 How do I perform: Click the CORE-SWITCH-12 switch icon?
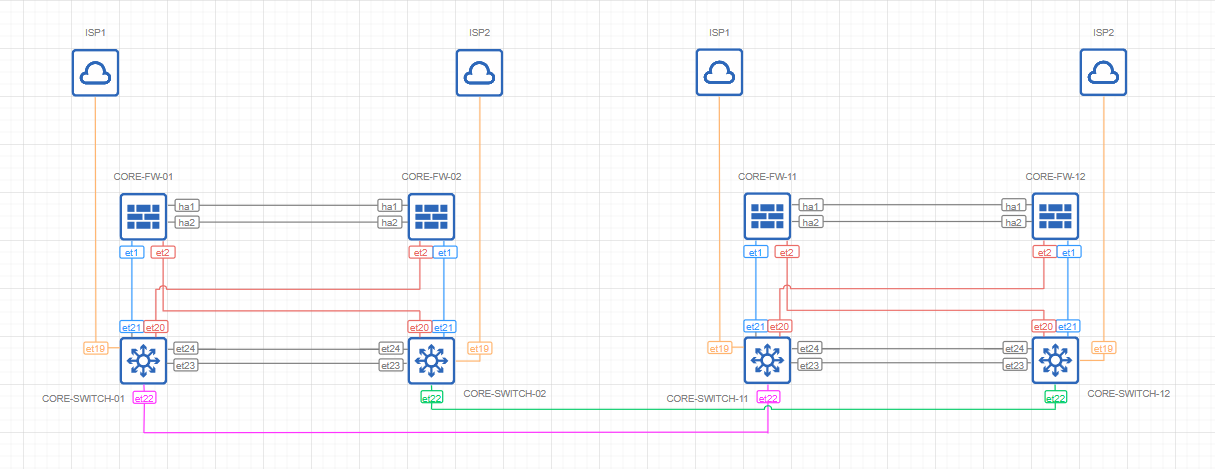click(x=1055, y=360)
